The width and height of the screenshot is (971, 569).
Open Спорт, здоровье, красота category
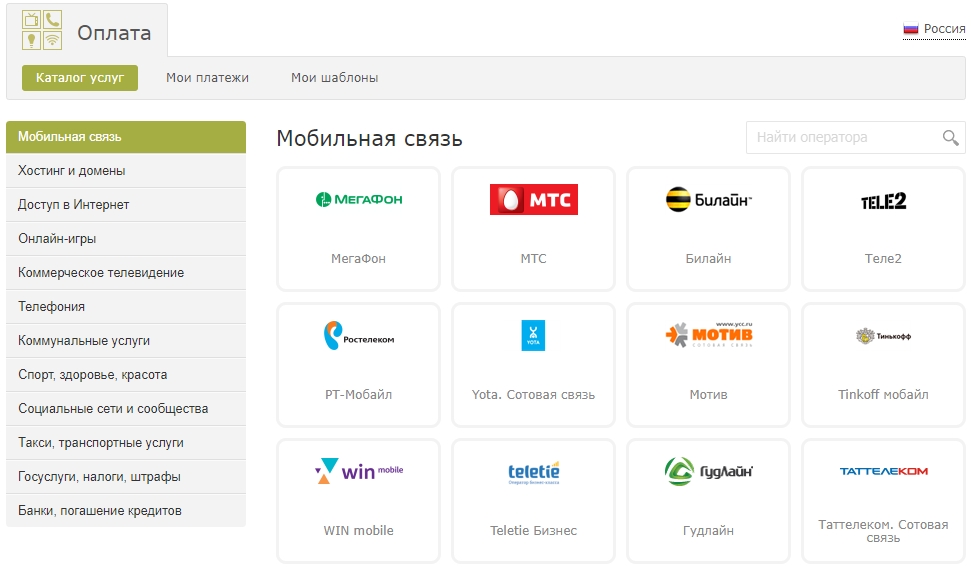pos(126,375)
